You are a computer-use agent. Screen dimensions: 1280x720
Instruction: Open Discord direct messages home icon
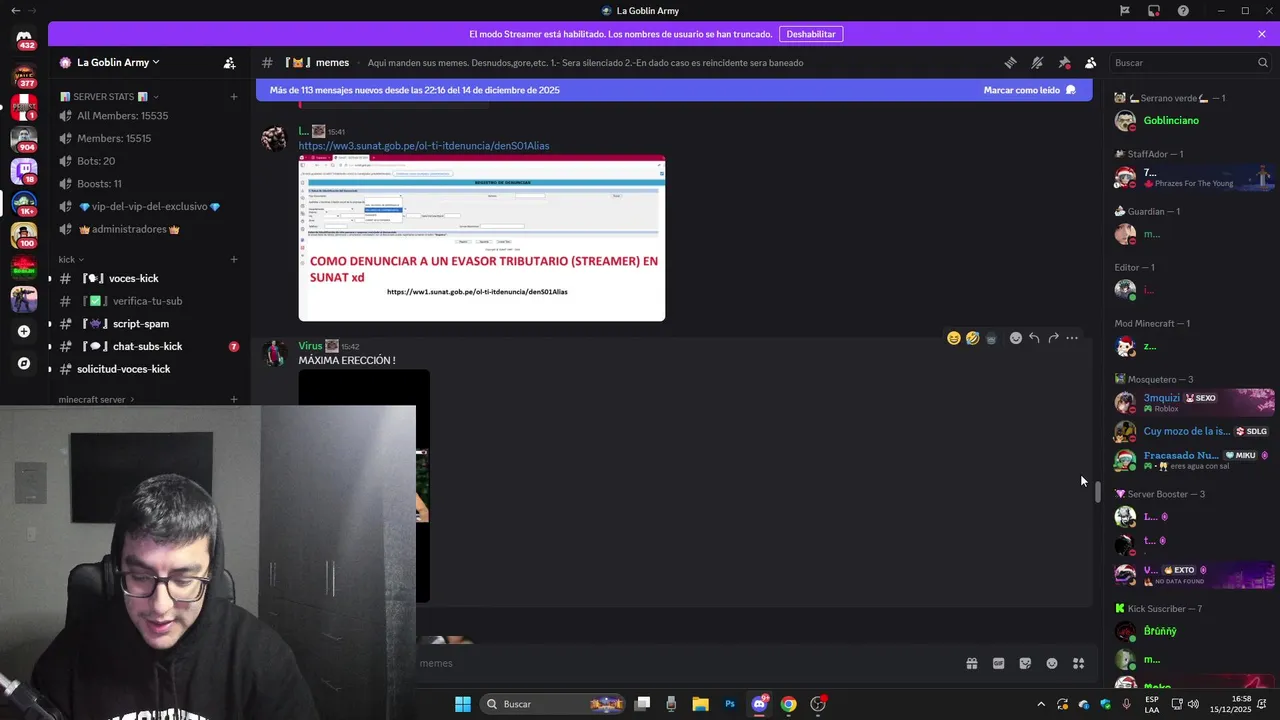tap(24, 39)
